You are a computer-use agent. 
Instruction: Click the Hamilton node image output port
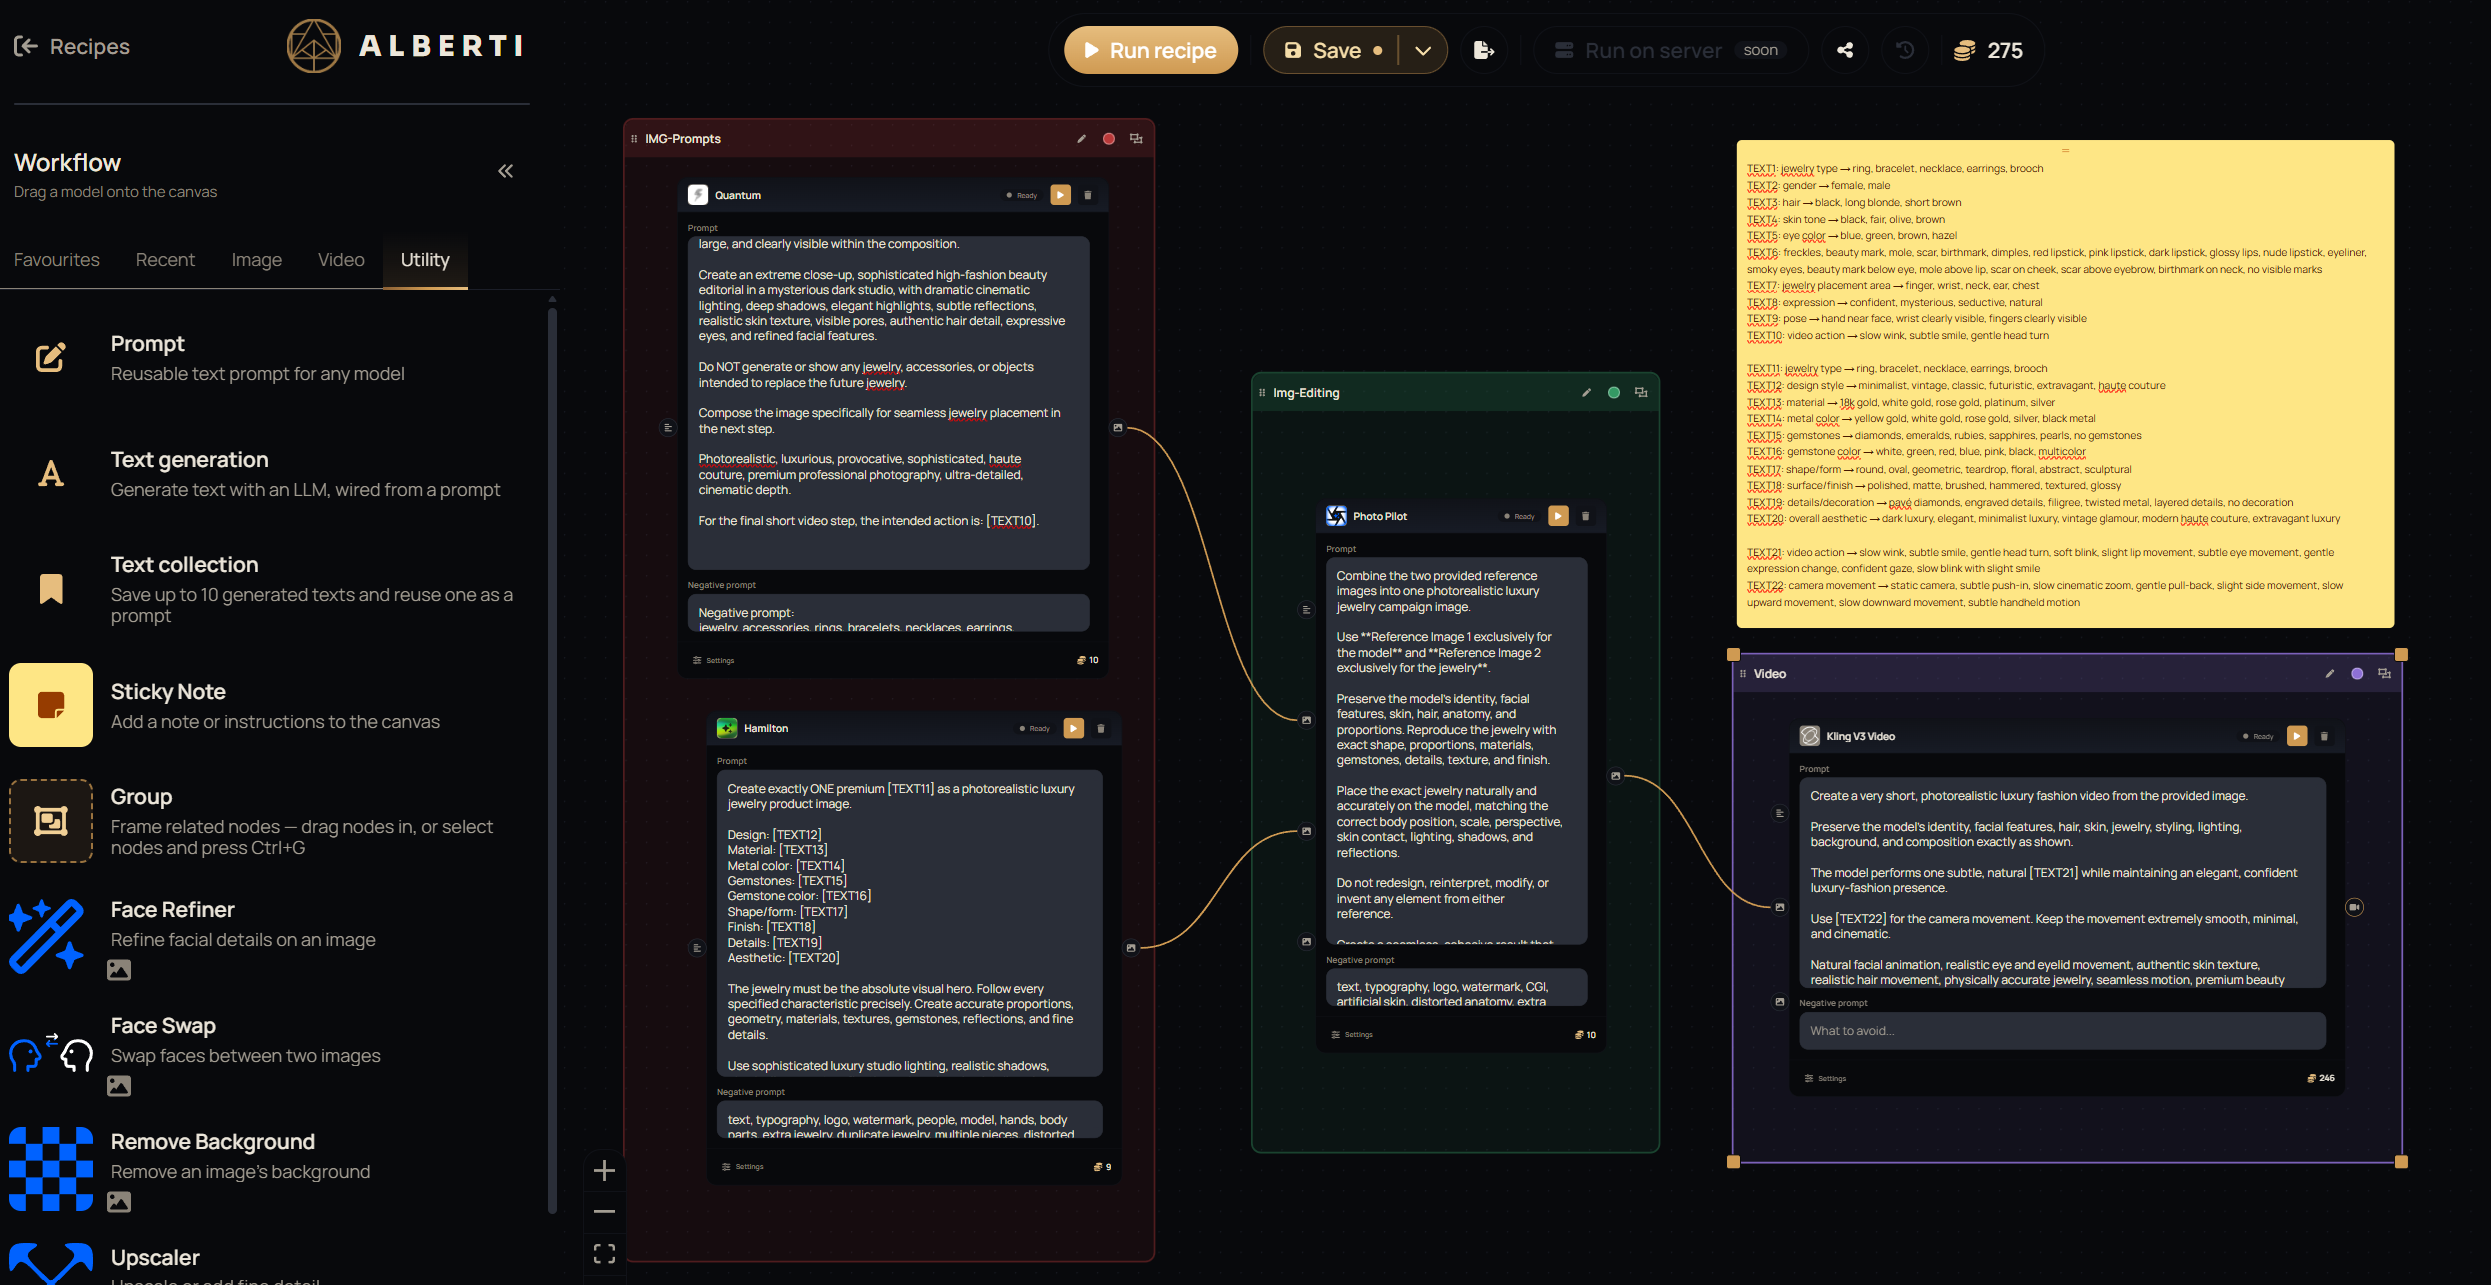click(1131, 948)
